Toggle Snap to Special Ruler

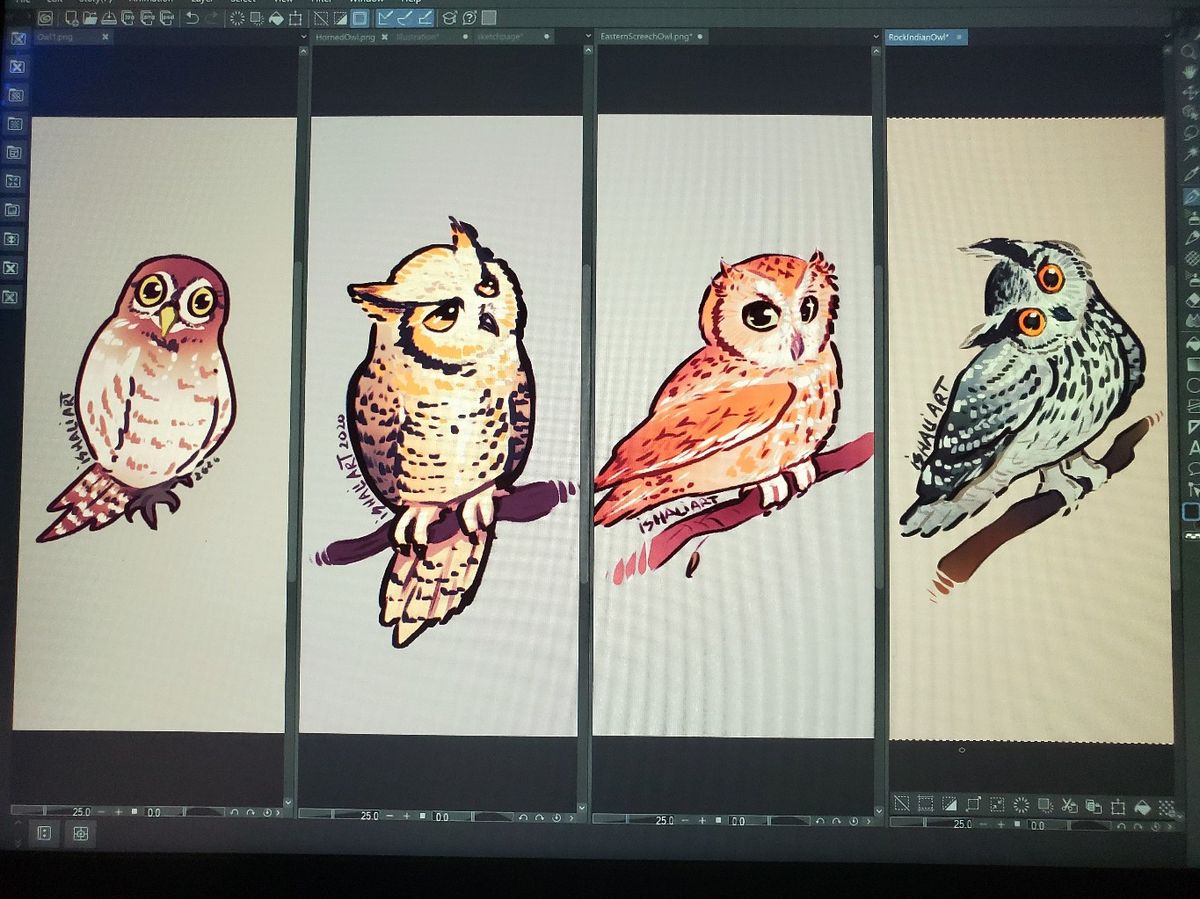[405, 19]
